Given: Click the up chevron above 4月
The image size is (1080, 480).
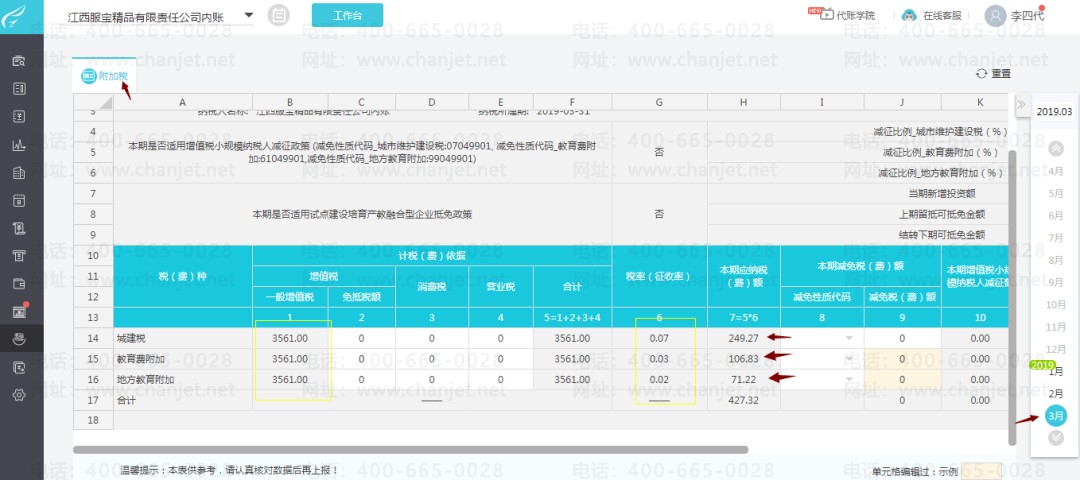Looking at the screenshot, I should pyautogui.click(x=1055, y=148).
